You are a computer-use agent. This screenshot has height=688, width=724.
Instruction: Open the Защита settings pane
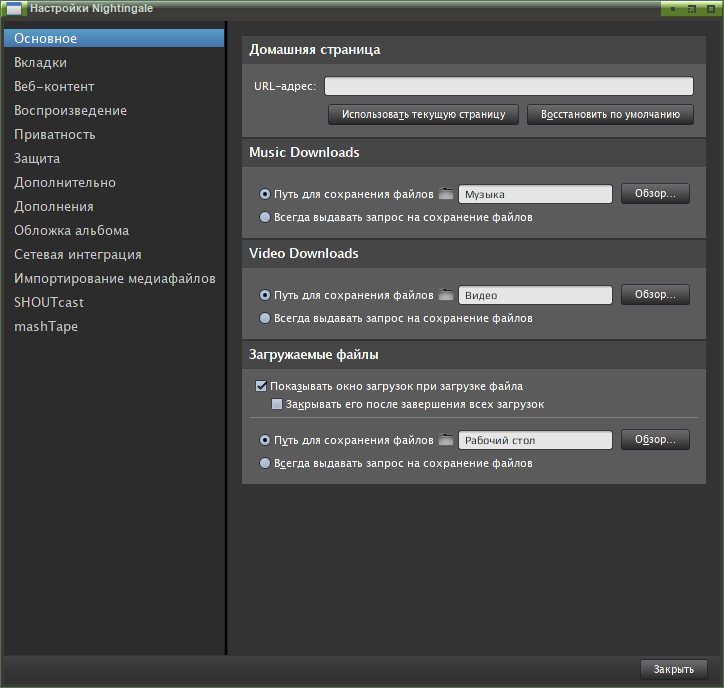point(114,158)
